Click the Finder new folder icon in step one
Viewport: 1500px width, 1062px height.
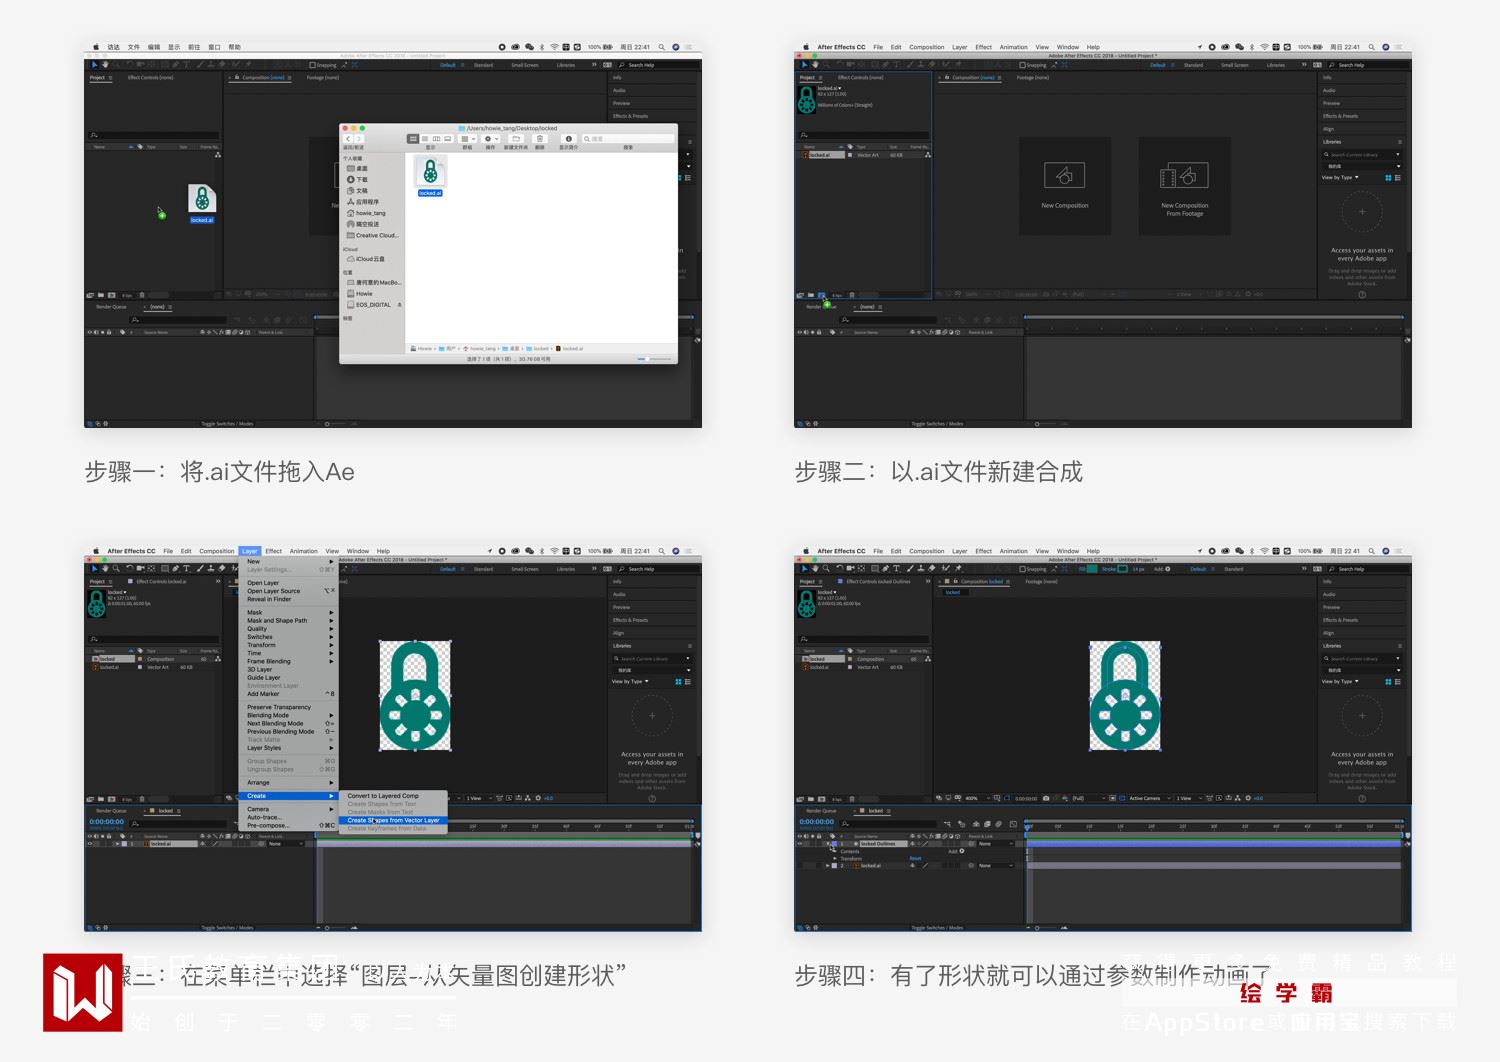click(516, 139)
